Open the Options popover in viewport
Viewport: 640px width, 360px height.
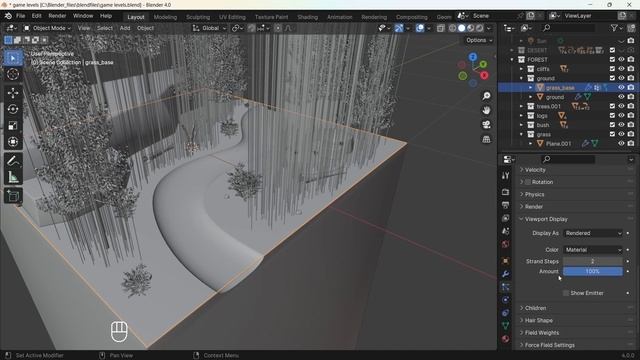(x=479, y=40)
